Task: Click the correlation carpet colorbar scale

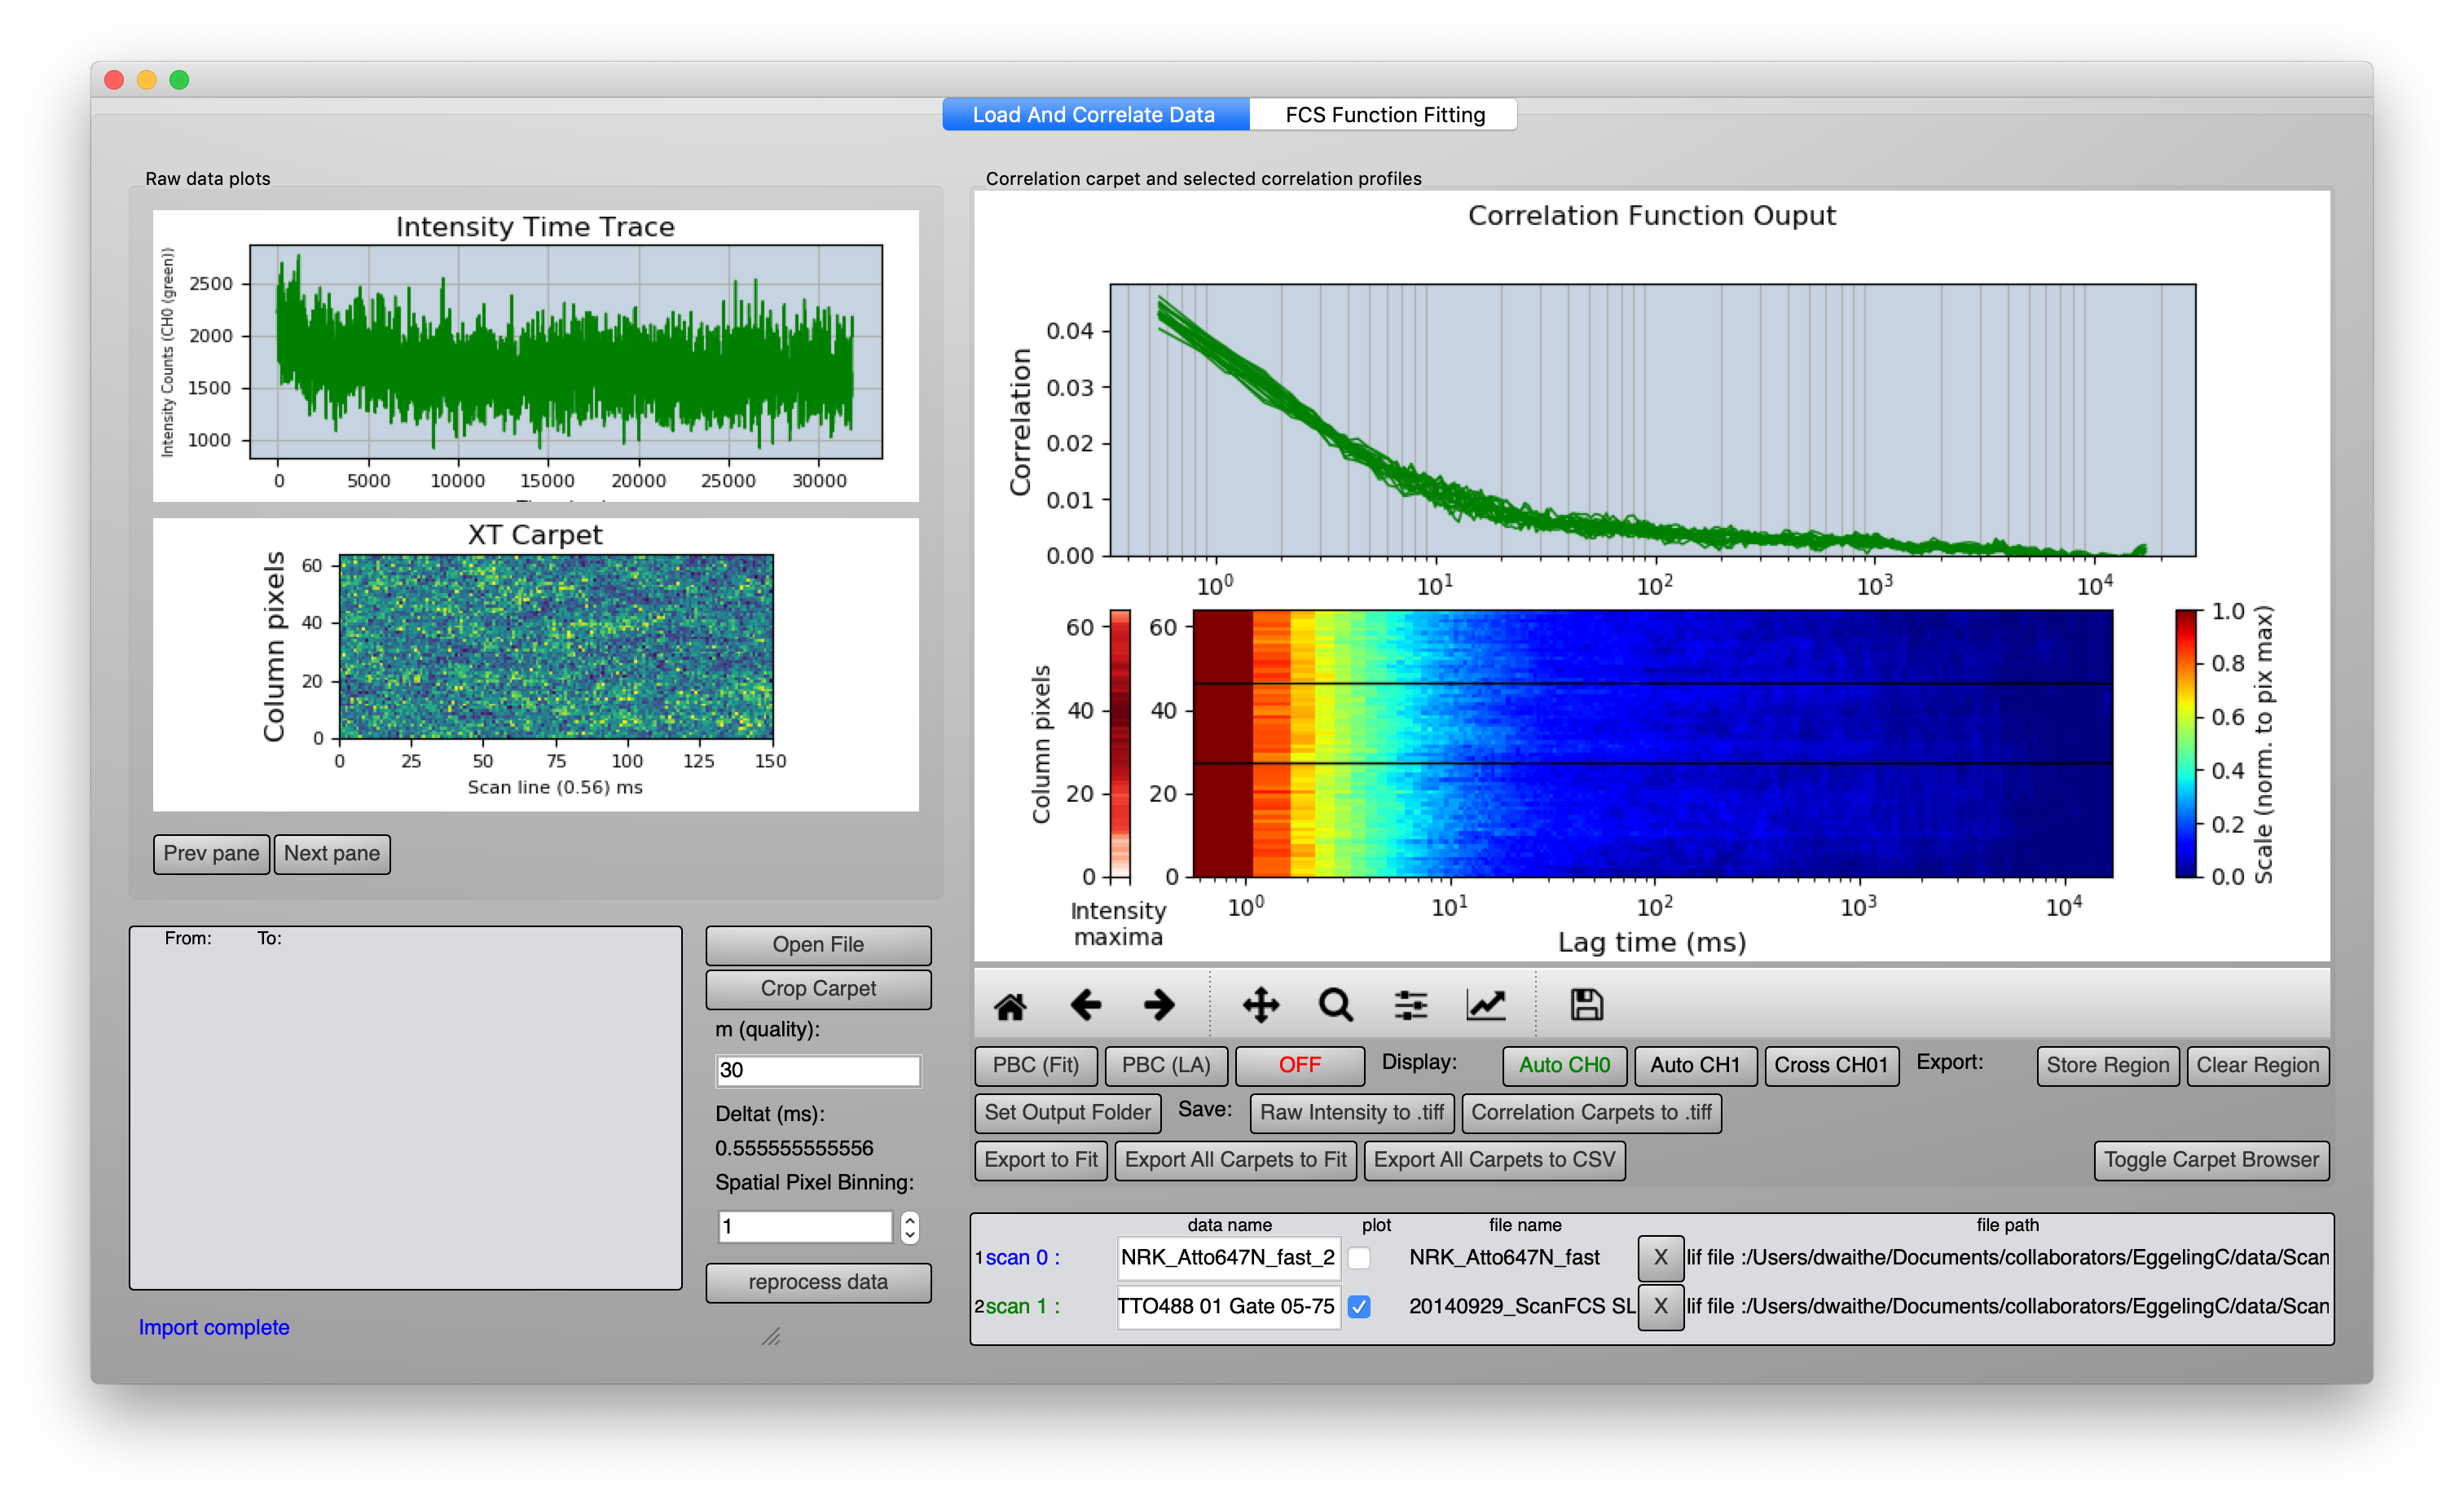Action: point(2186,743)
